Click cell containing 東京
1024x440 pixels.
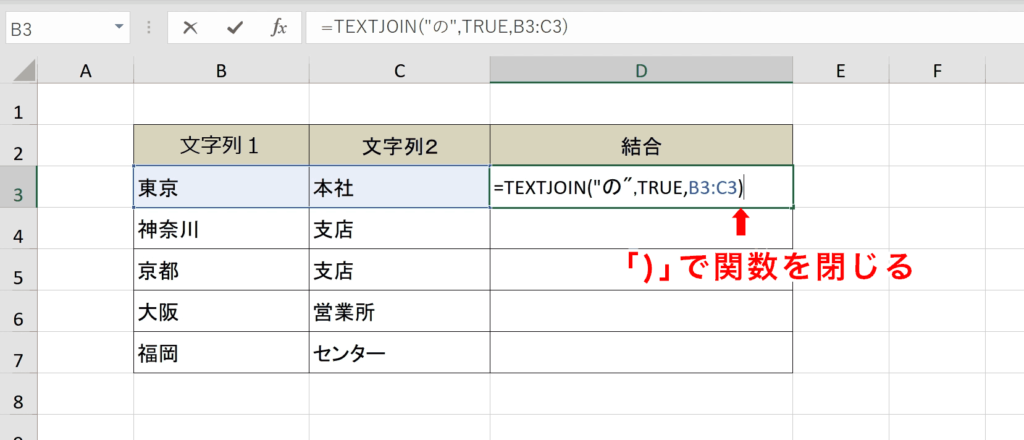coord(221,188)
